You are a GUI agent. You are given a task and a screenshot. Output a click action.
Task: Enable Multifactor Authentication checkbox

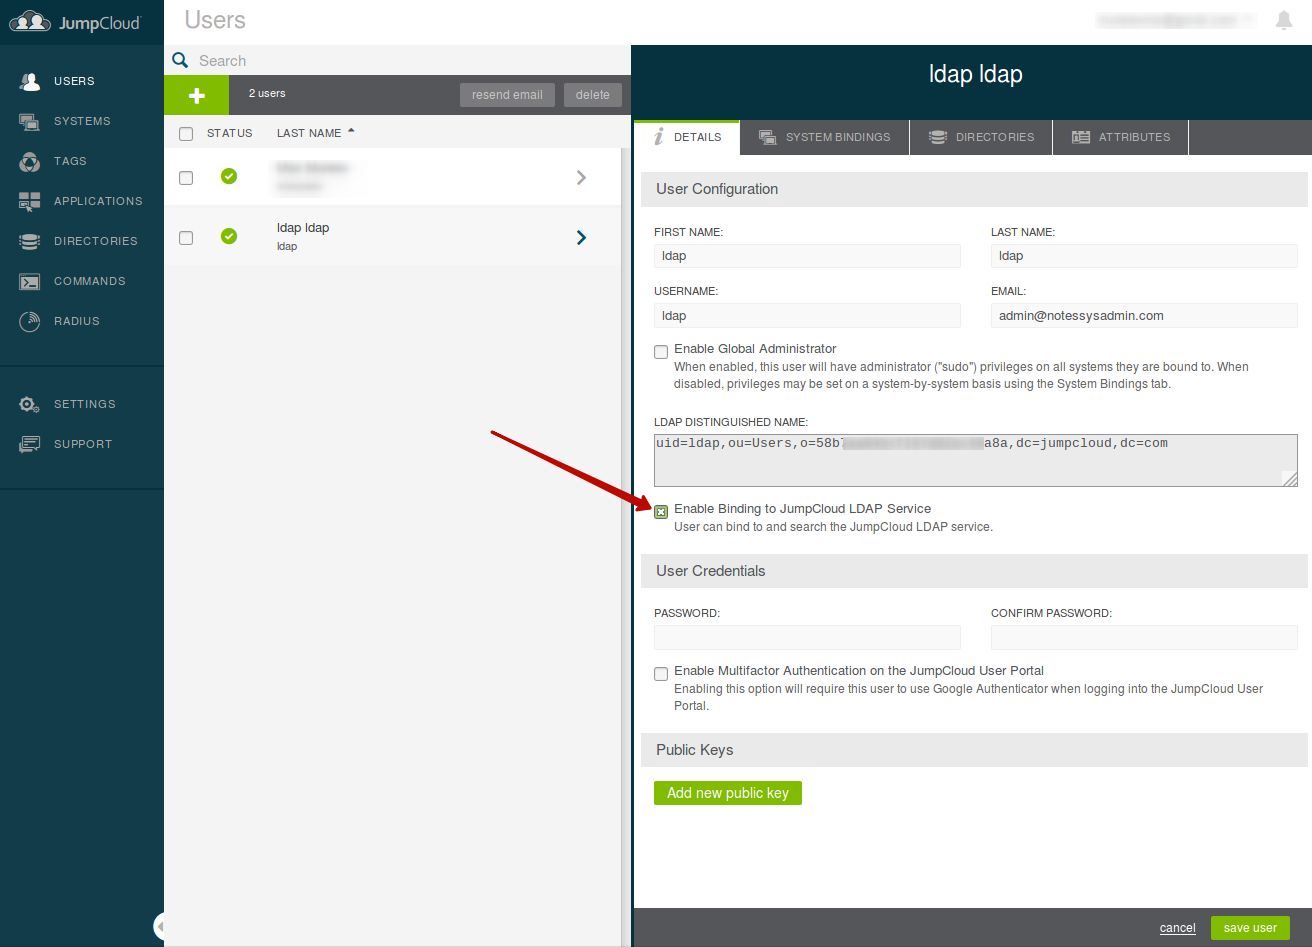[661, 674]
